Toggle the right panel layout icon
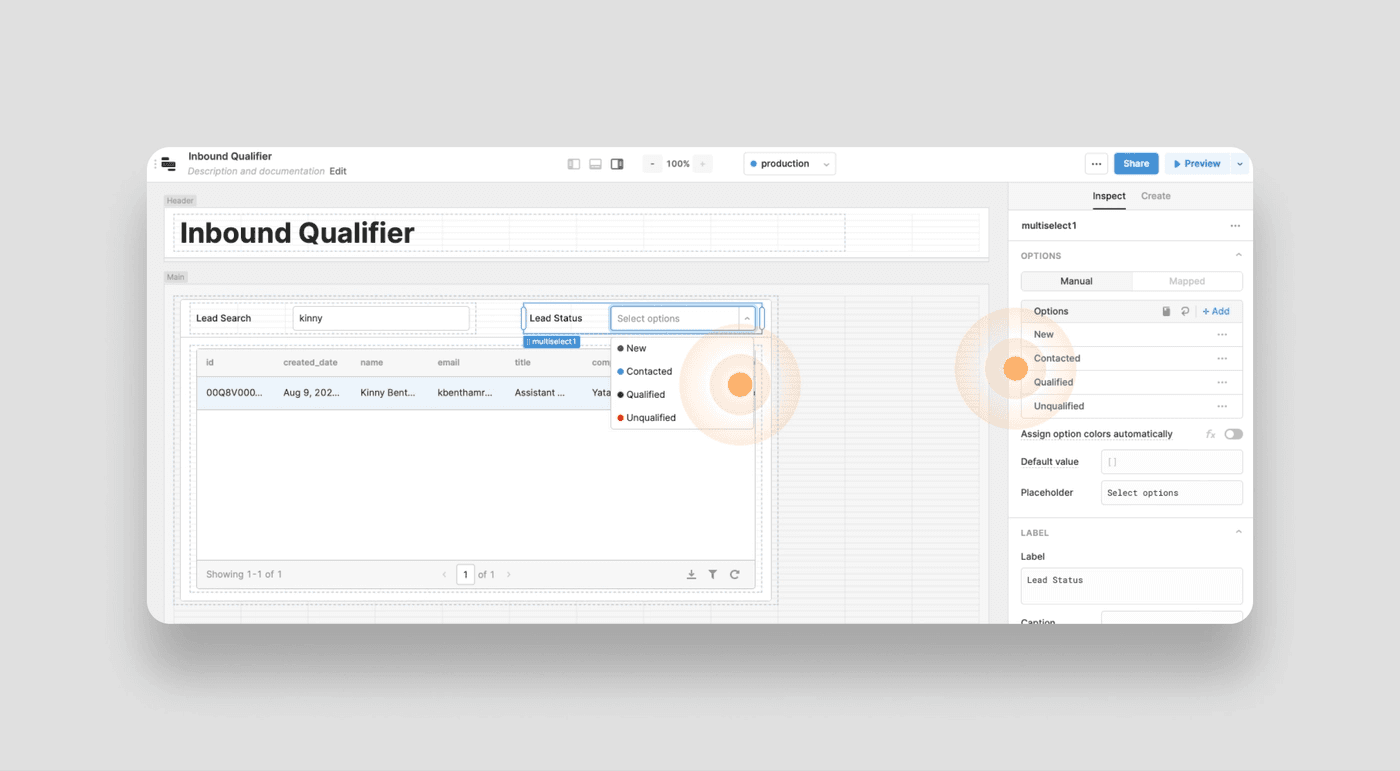 (x=617, y=164)
